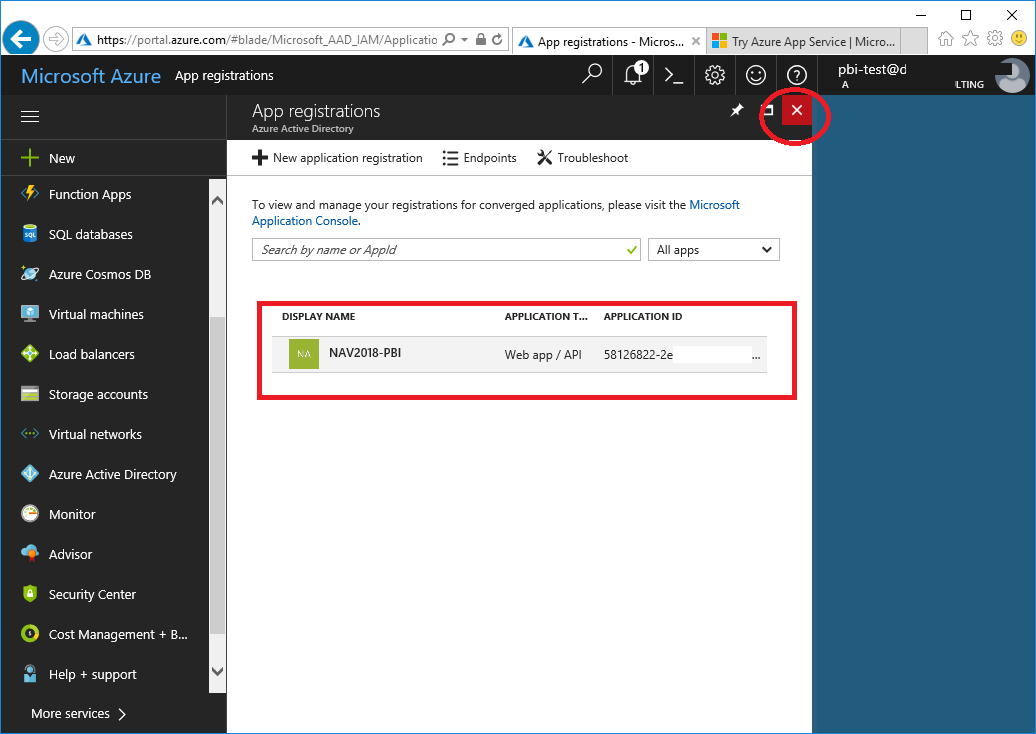Open the notifications bell
Viewport: 1036px width, 734px height.
tap(634, 75)
